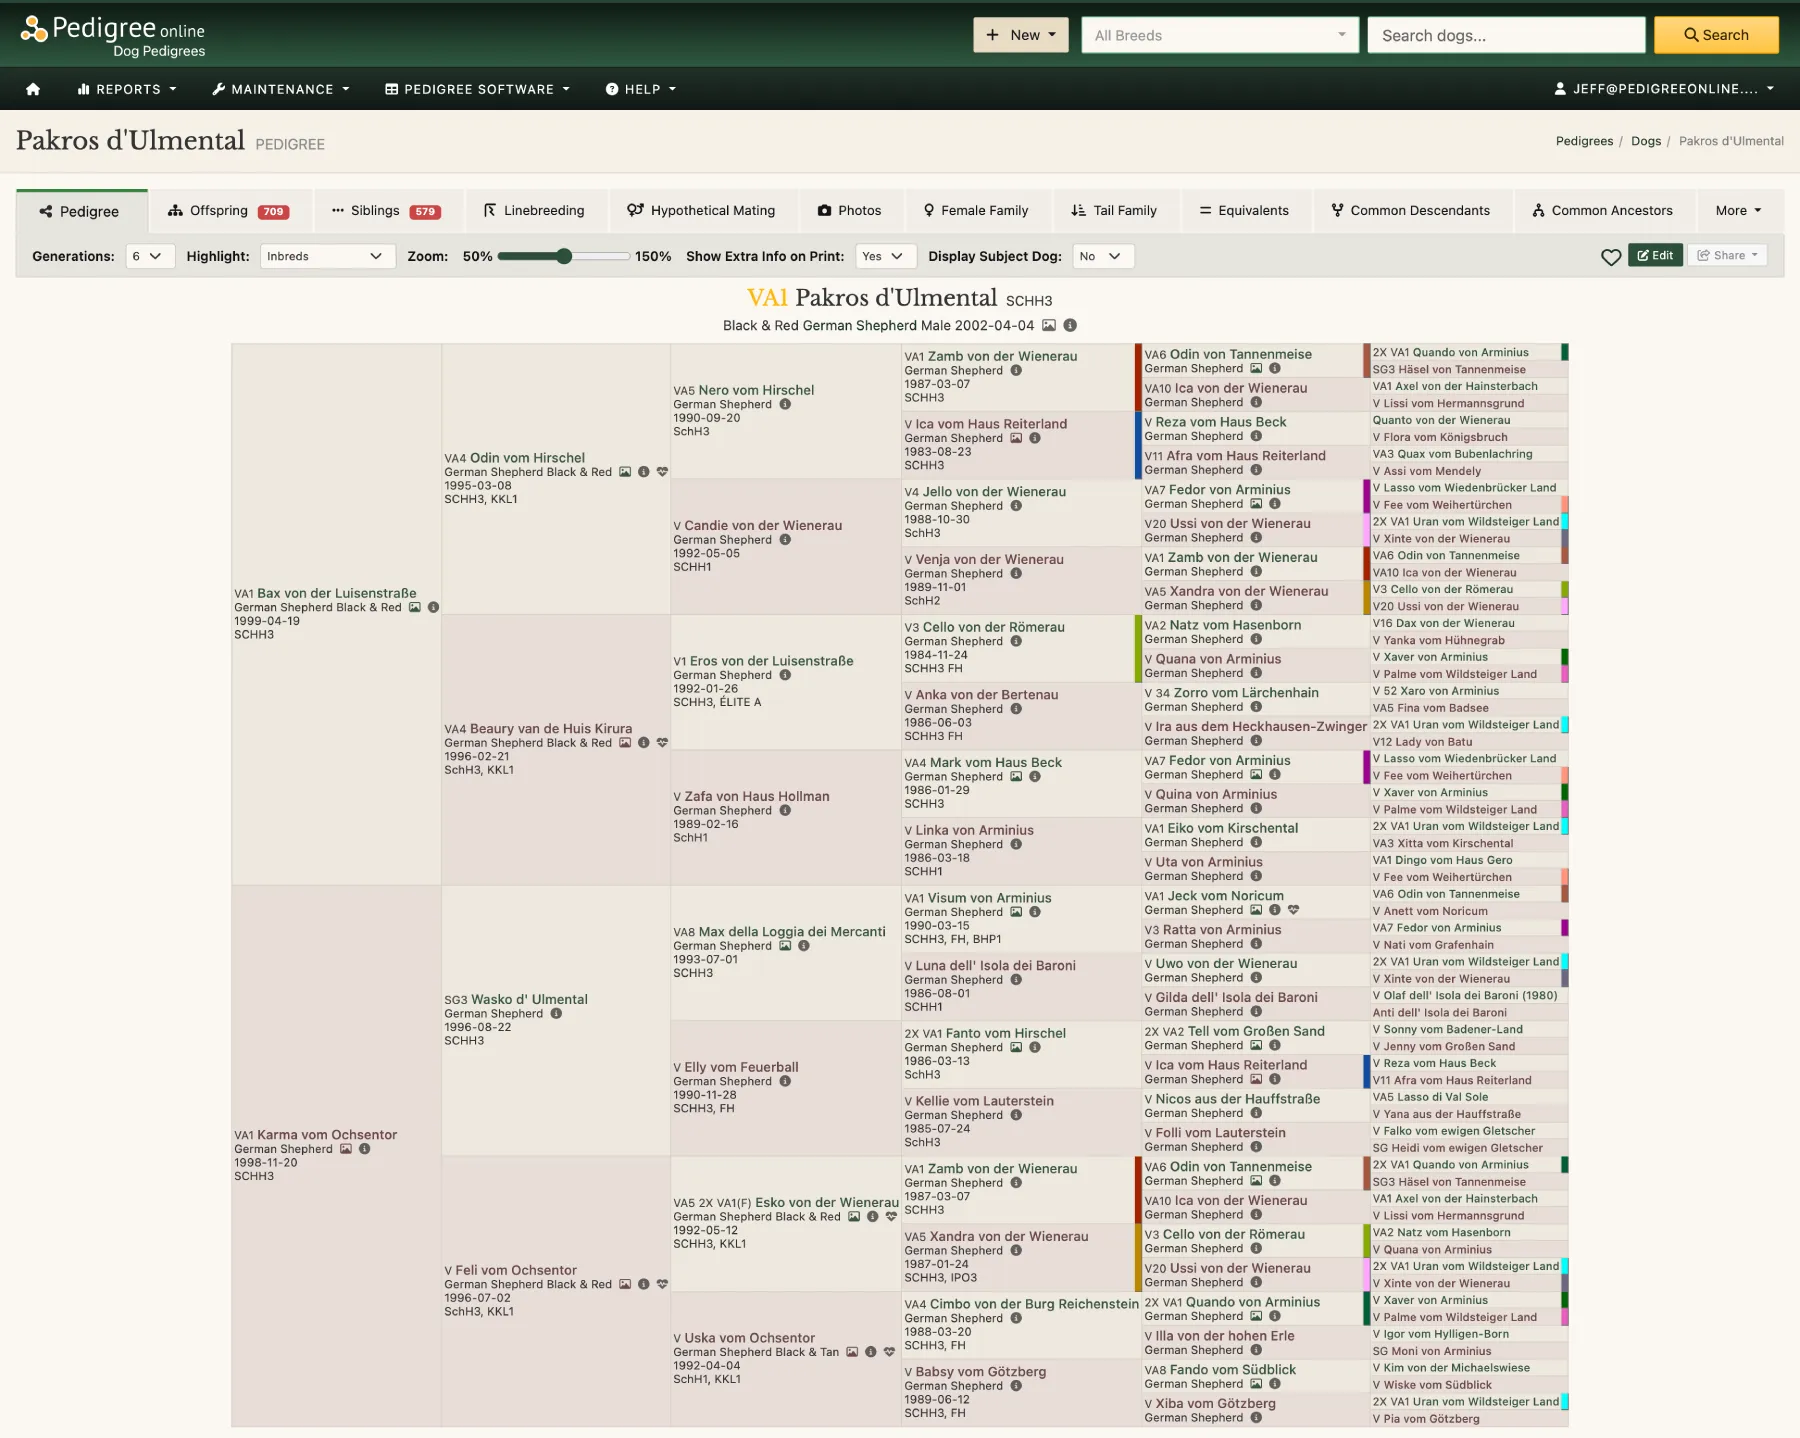Open the Tail Family tab
Screen dimensions: 1800x1438
(x=1114, y=211)
